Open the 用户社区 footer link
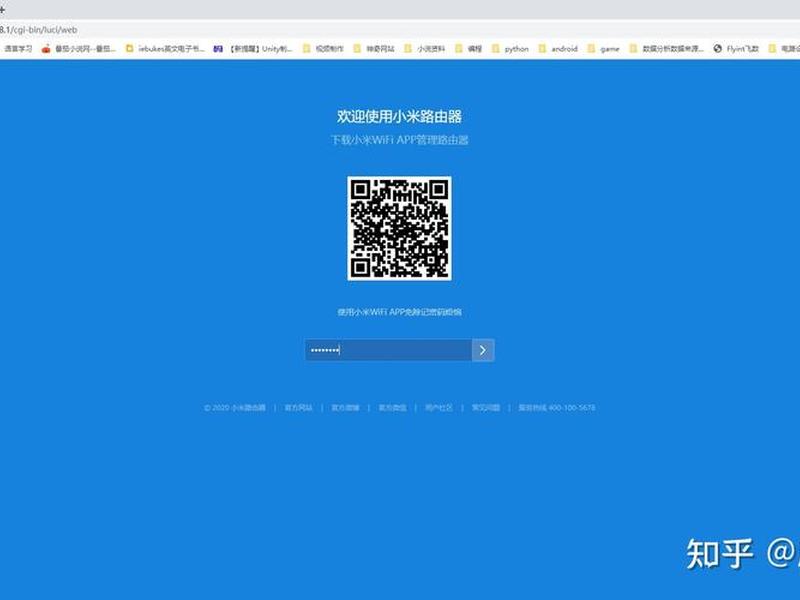 [x=439, y=408]
